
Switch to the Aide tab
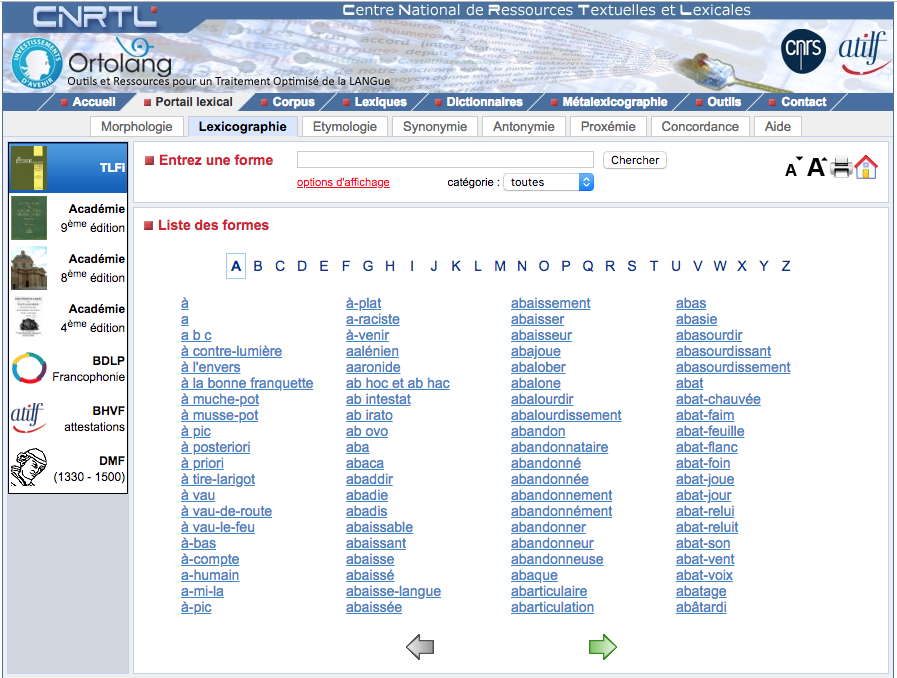click(x=778, y=126)
